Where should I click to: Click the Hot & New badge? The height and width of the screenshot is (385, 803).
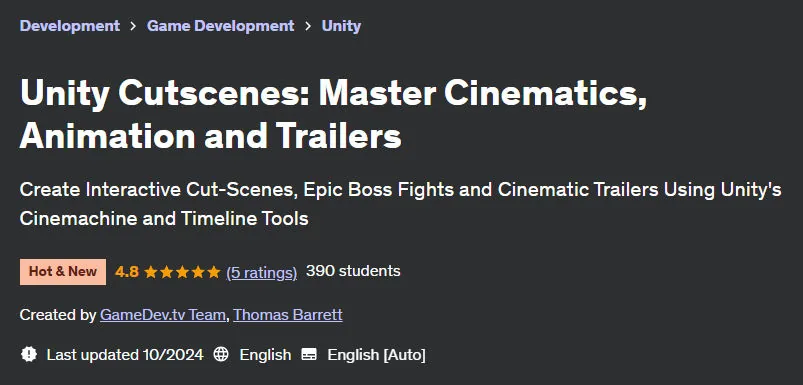click(x=63, y=271)
